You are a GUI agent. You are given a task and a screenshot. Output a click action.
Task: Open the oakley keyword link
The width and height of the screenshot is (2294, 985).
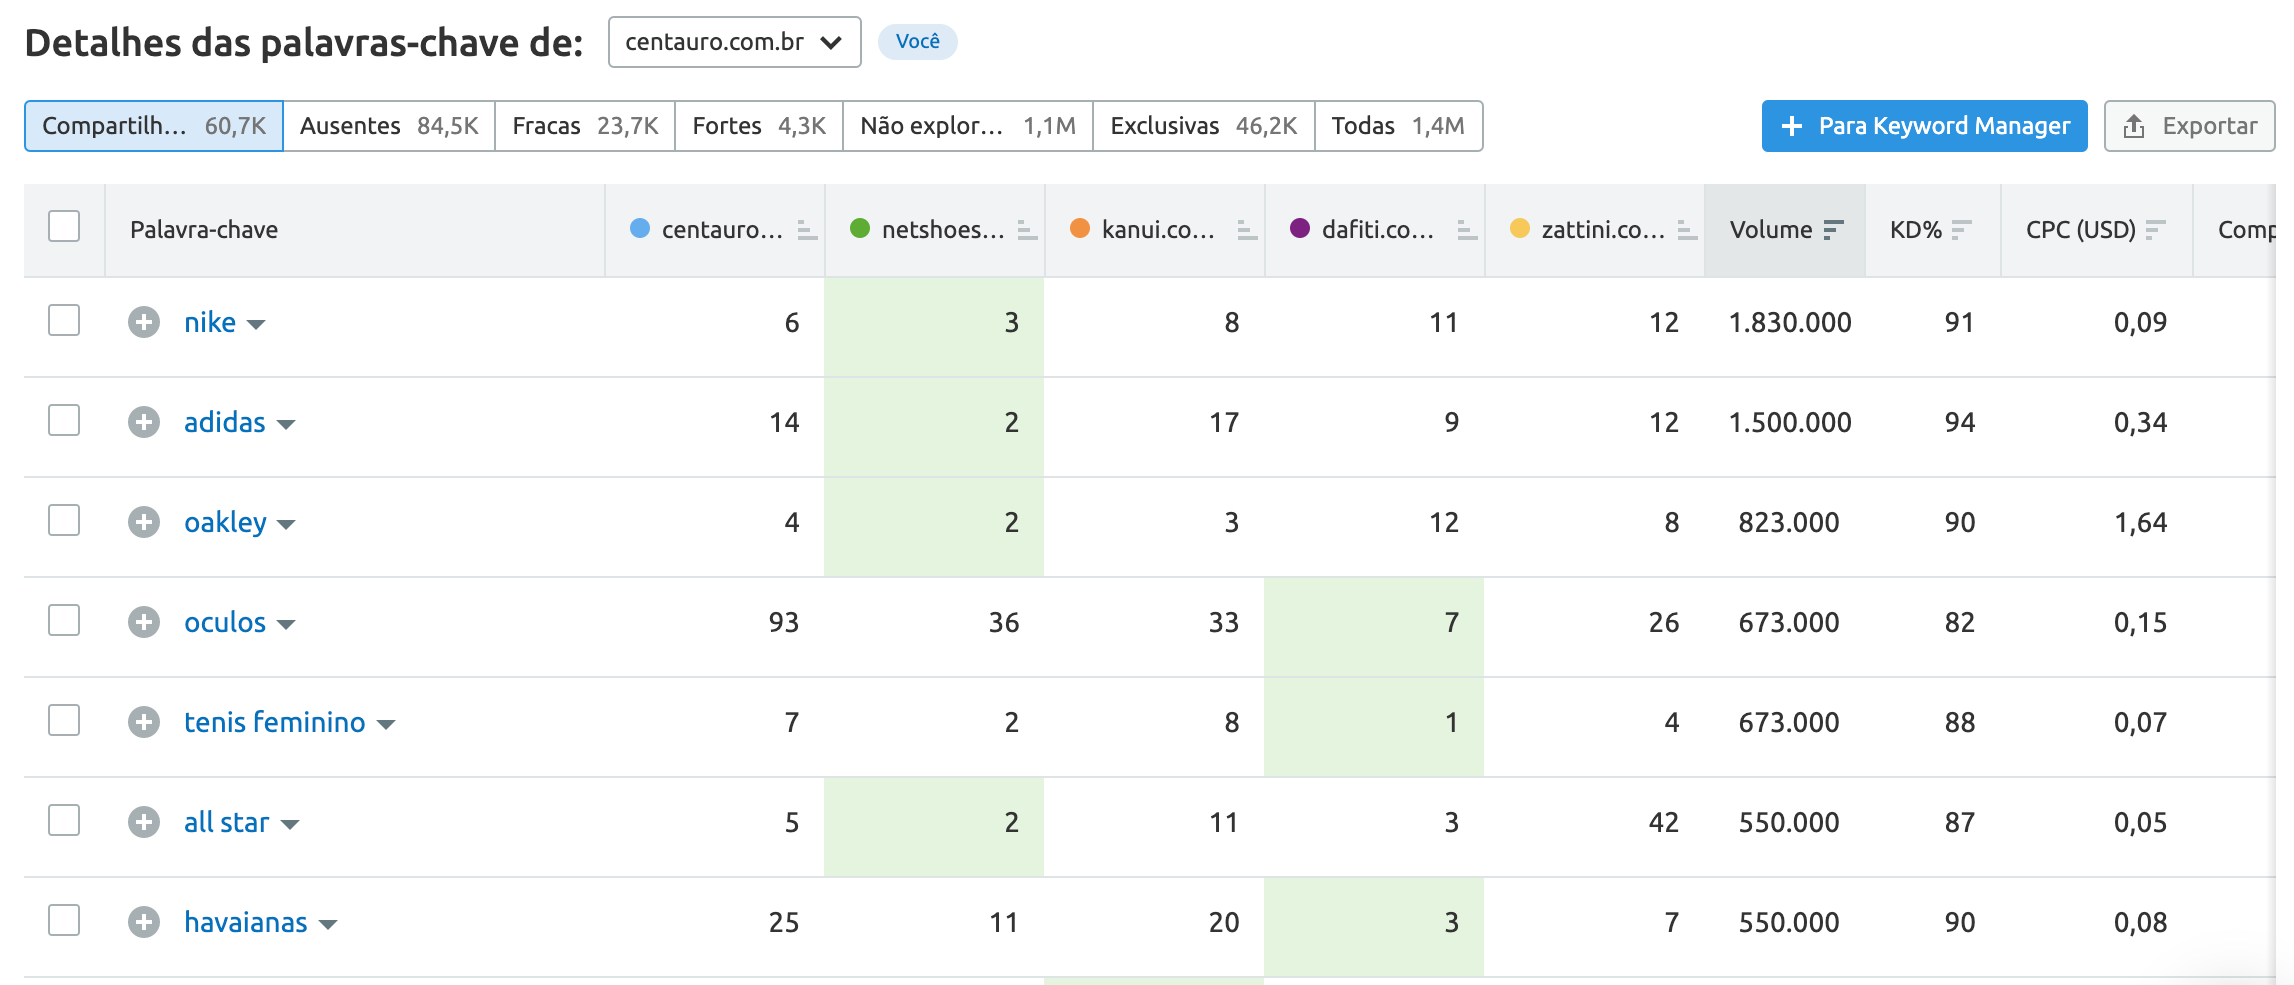tap(225, 522)
